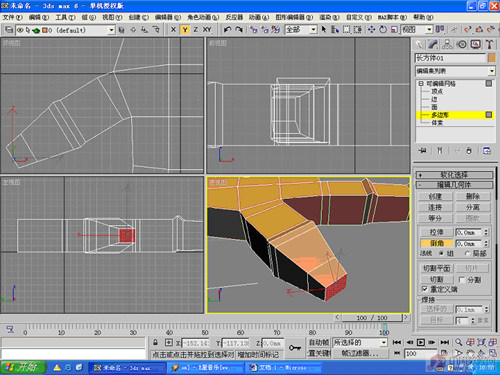Expand the 软化选择 rollout

tap(455, 175)
